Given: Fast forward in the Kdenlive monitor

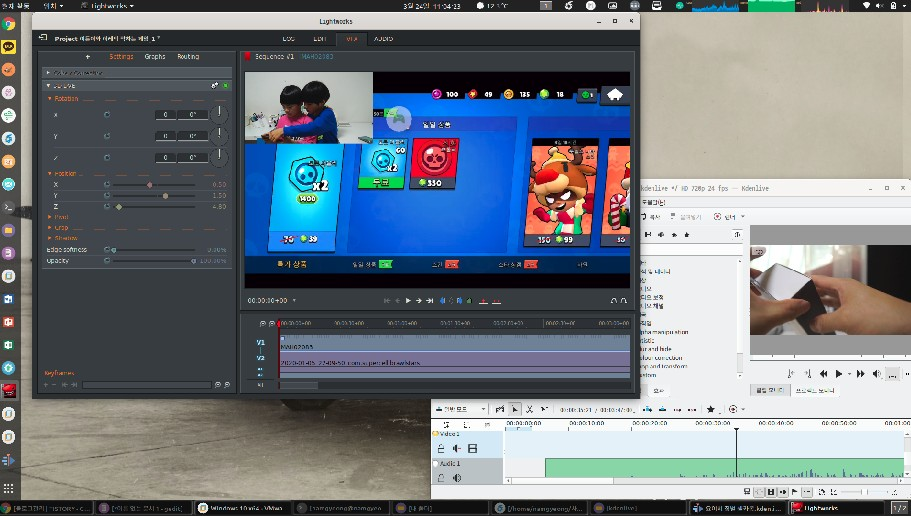Looking at the screenshot, I should point(860,374).
